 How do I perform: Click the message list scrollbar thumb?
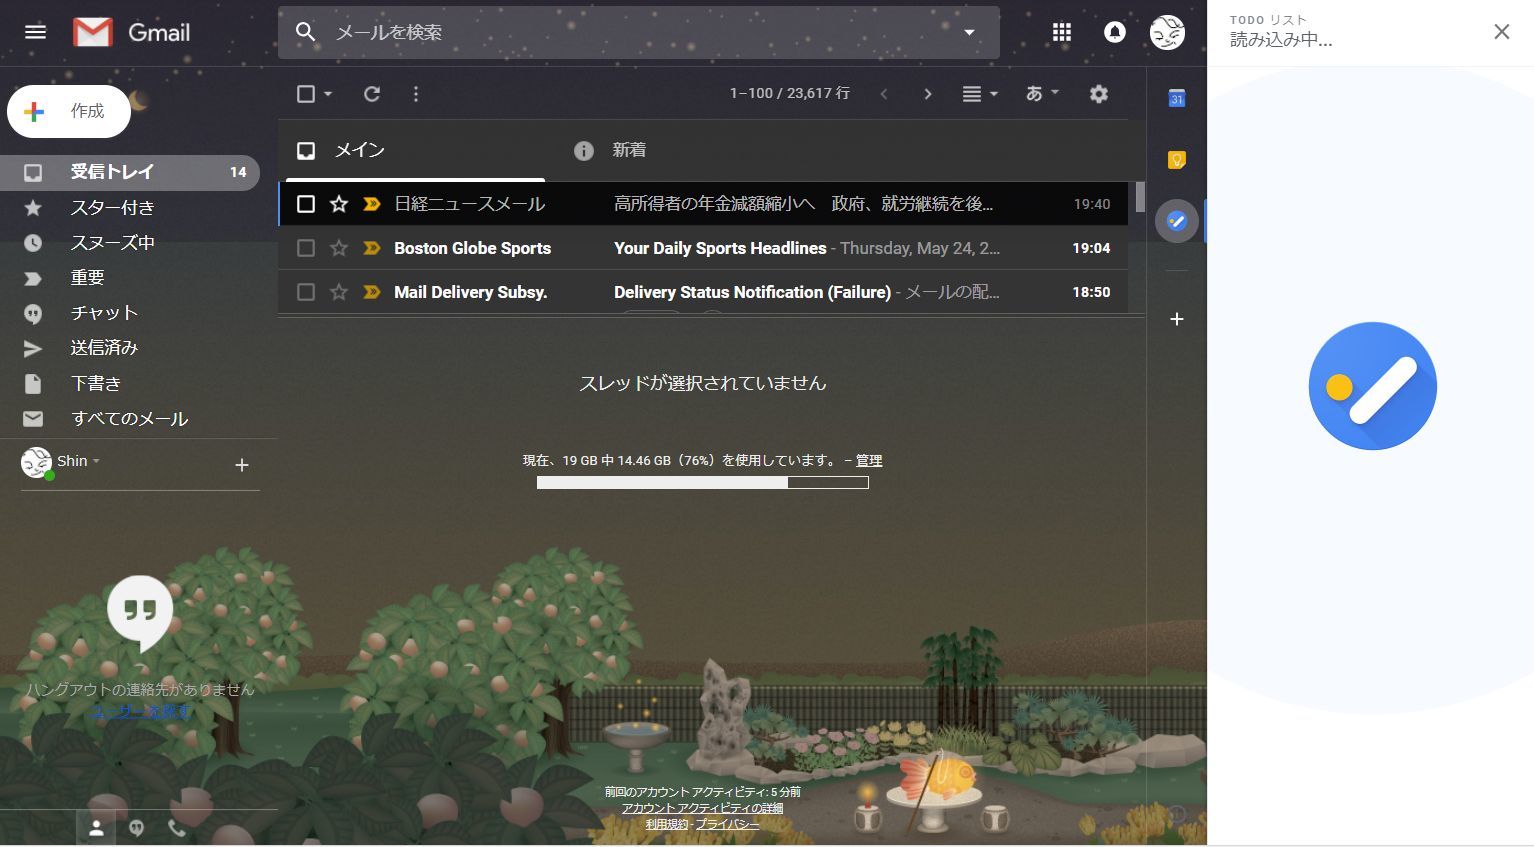1140,196
